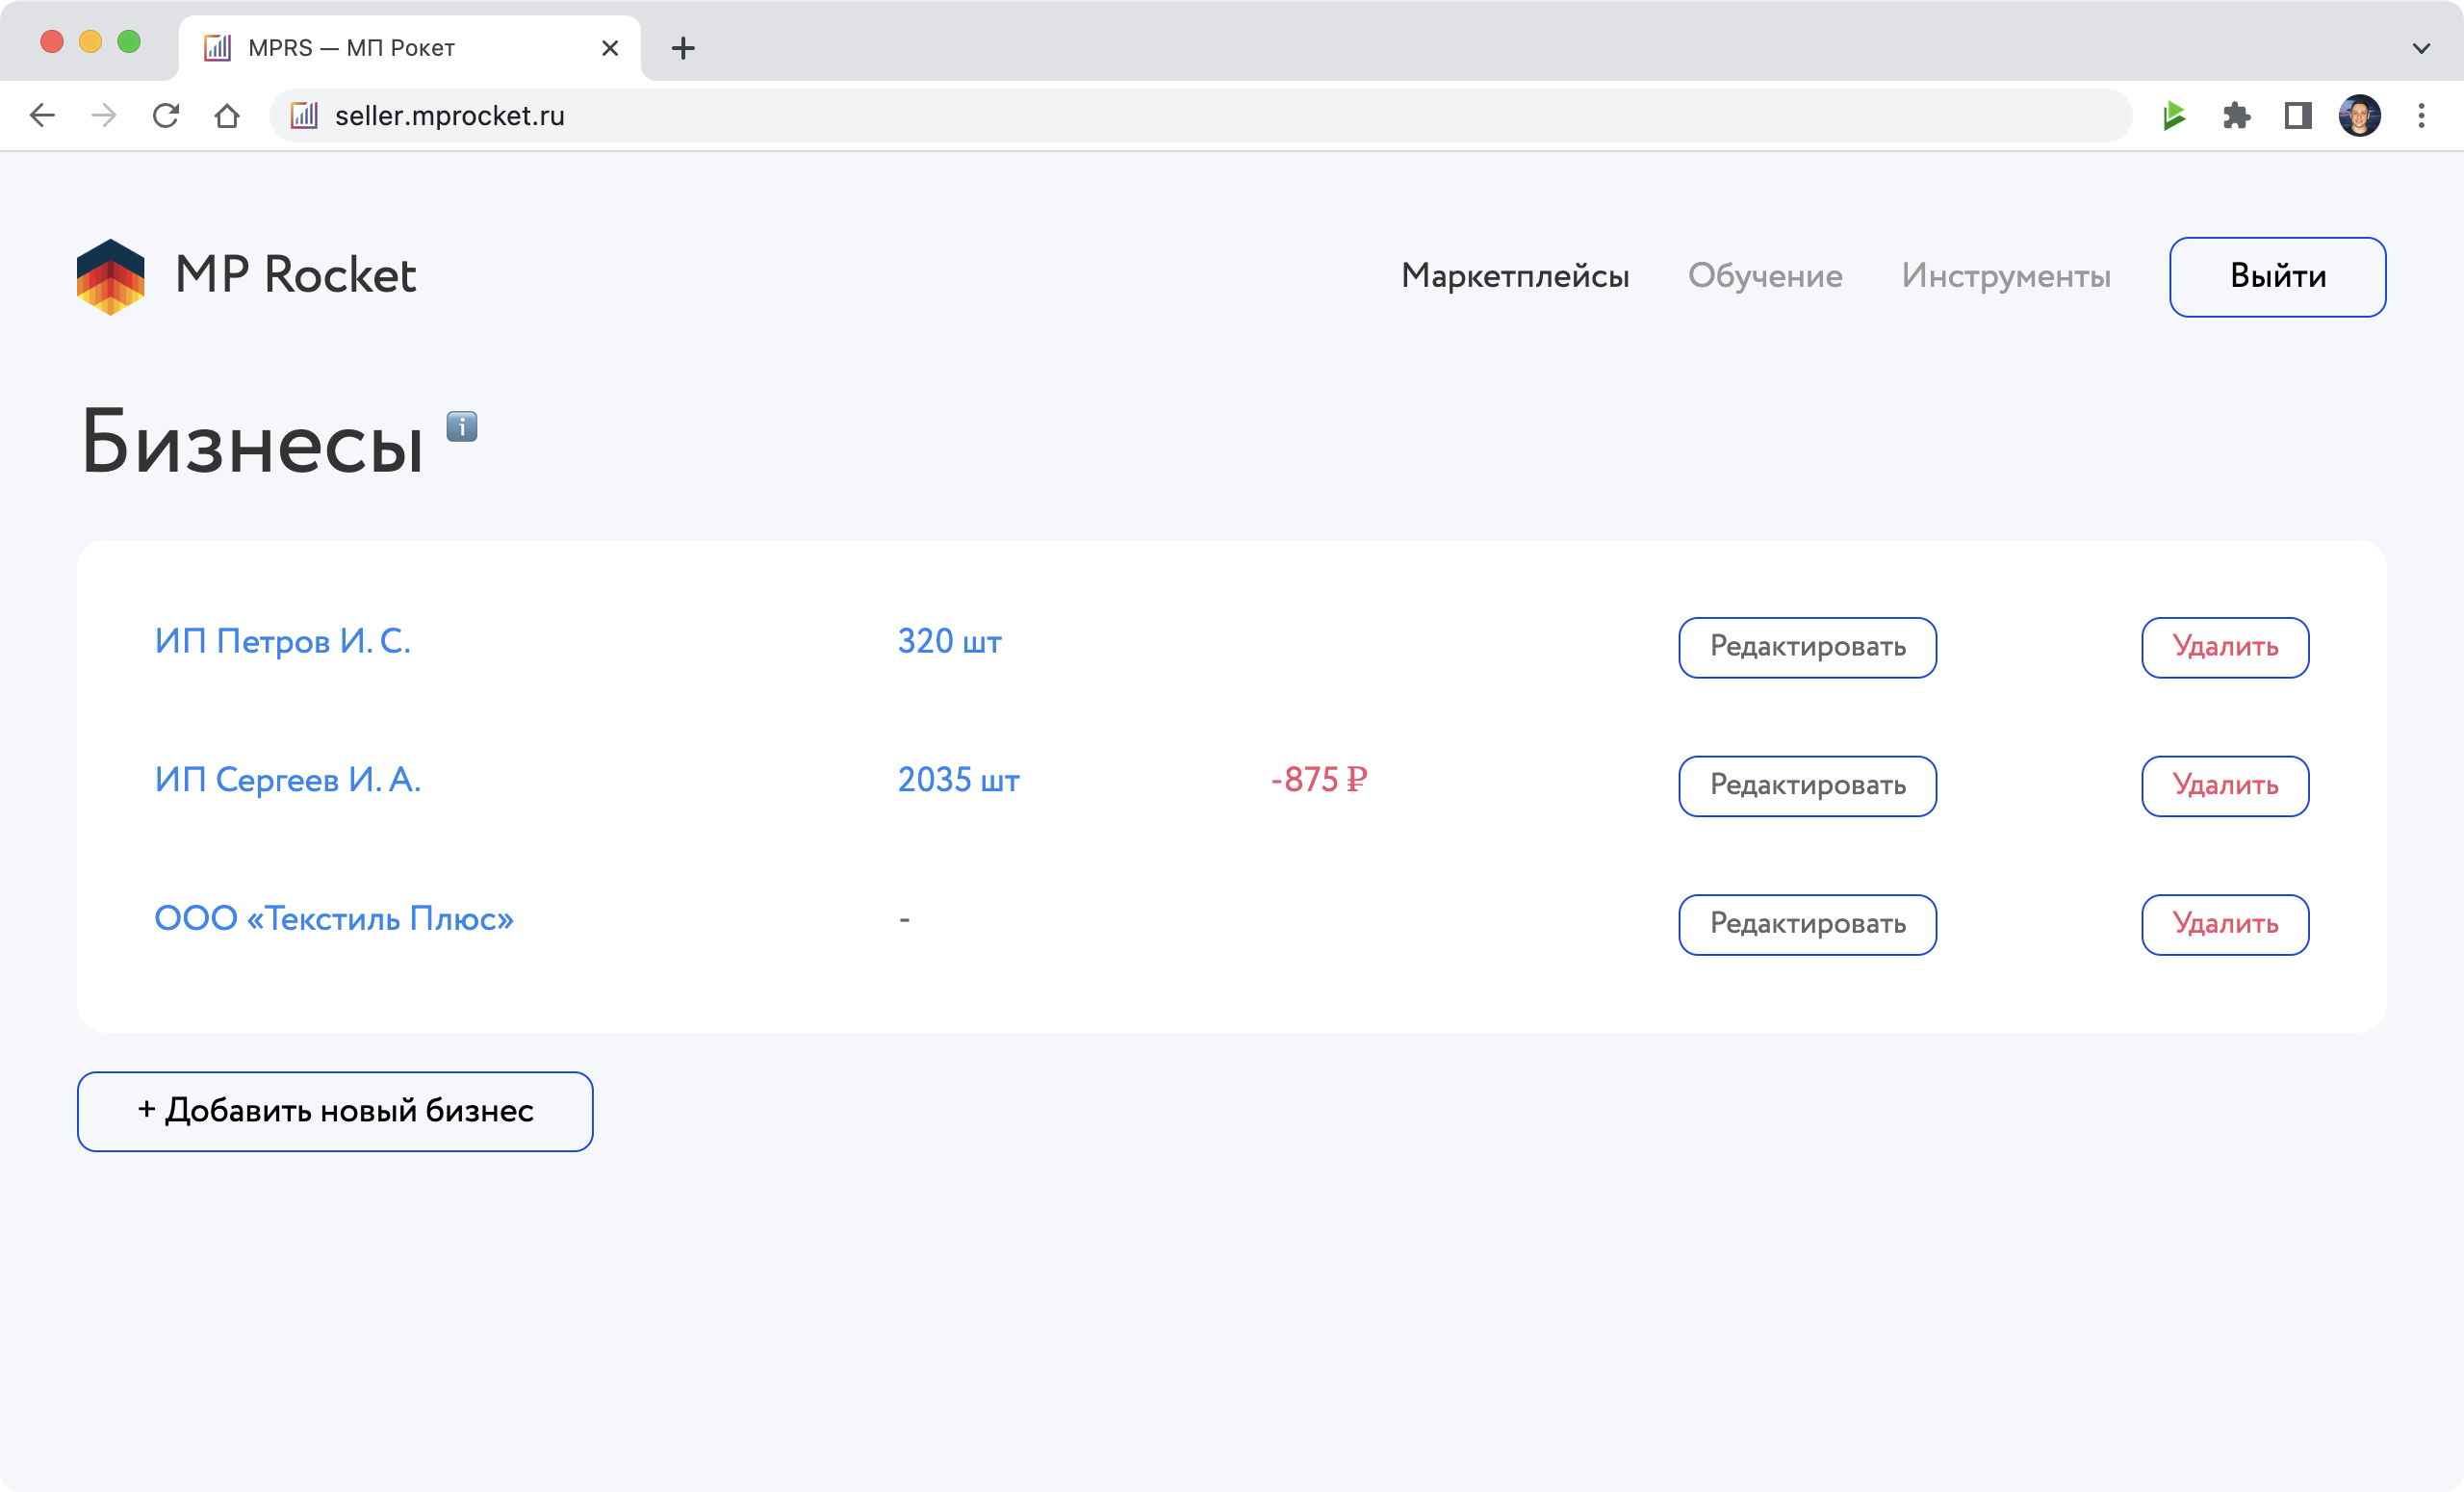Toggle the browser side panel icon
Image resolution: width=2464 pixels, height=1492 pixels.
[x=2298, y=116]
